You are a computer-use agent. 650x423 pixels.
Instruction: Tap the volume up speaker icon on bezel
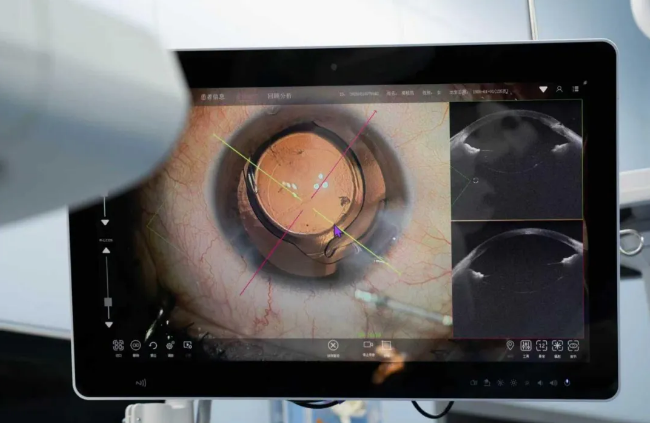tap(553, 383)
